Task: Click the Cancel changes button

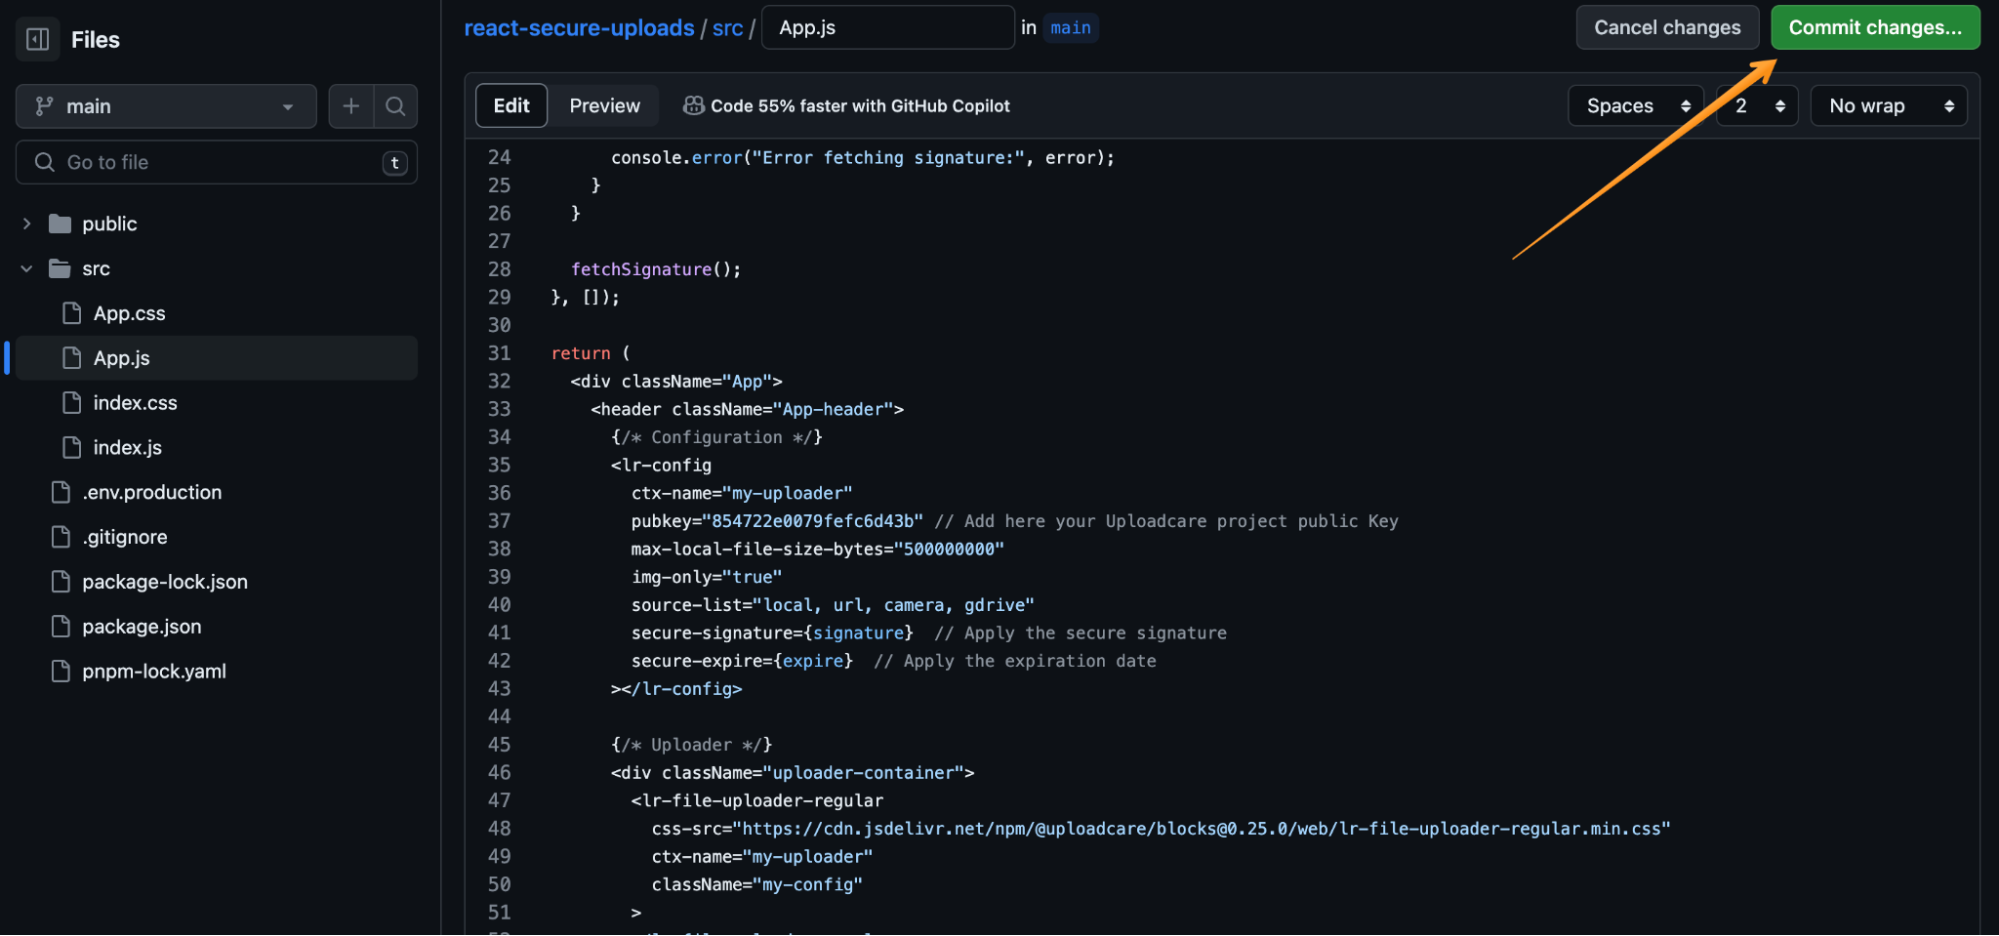Action: 1667,27
